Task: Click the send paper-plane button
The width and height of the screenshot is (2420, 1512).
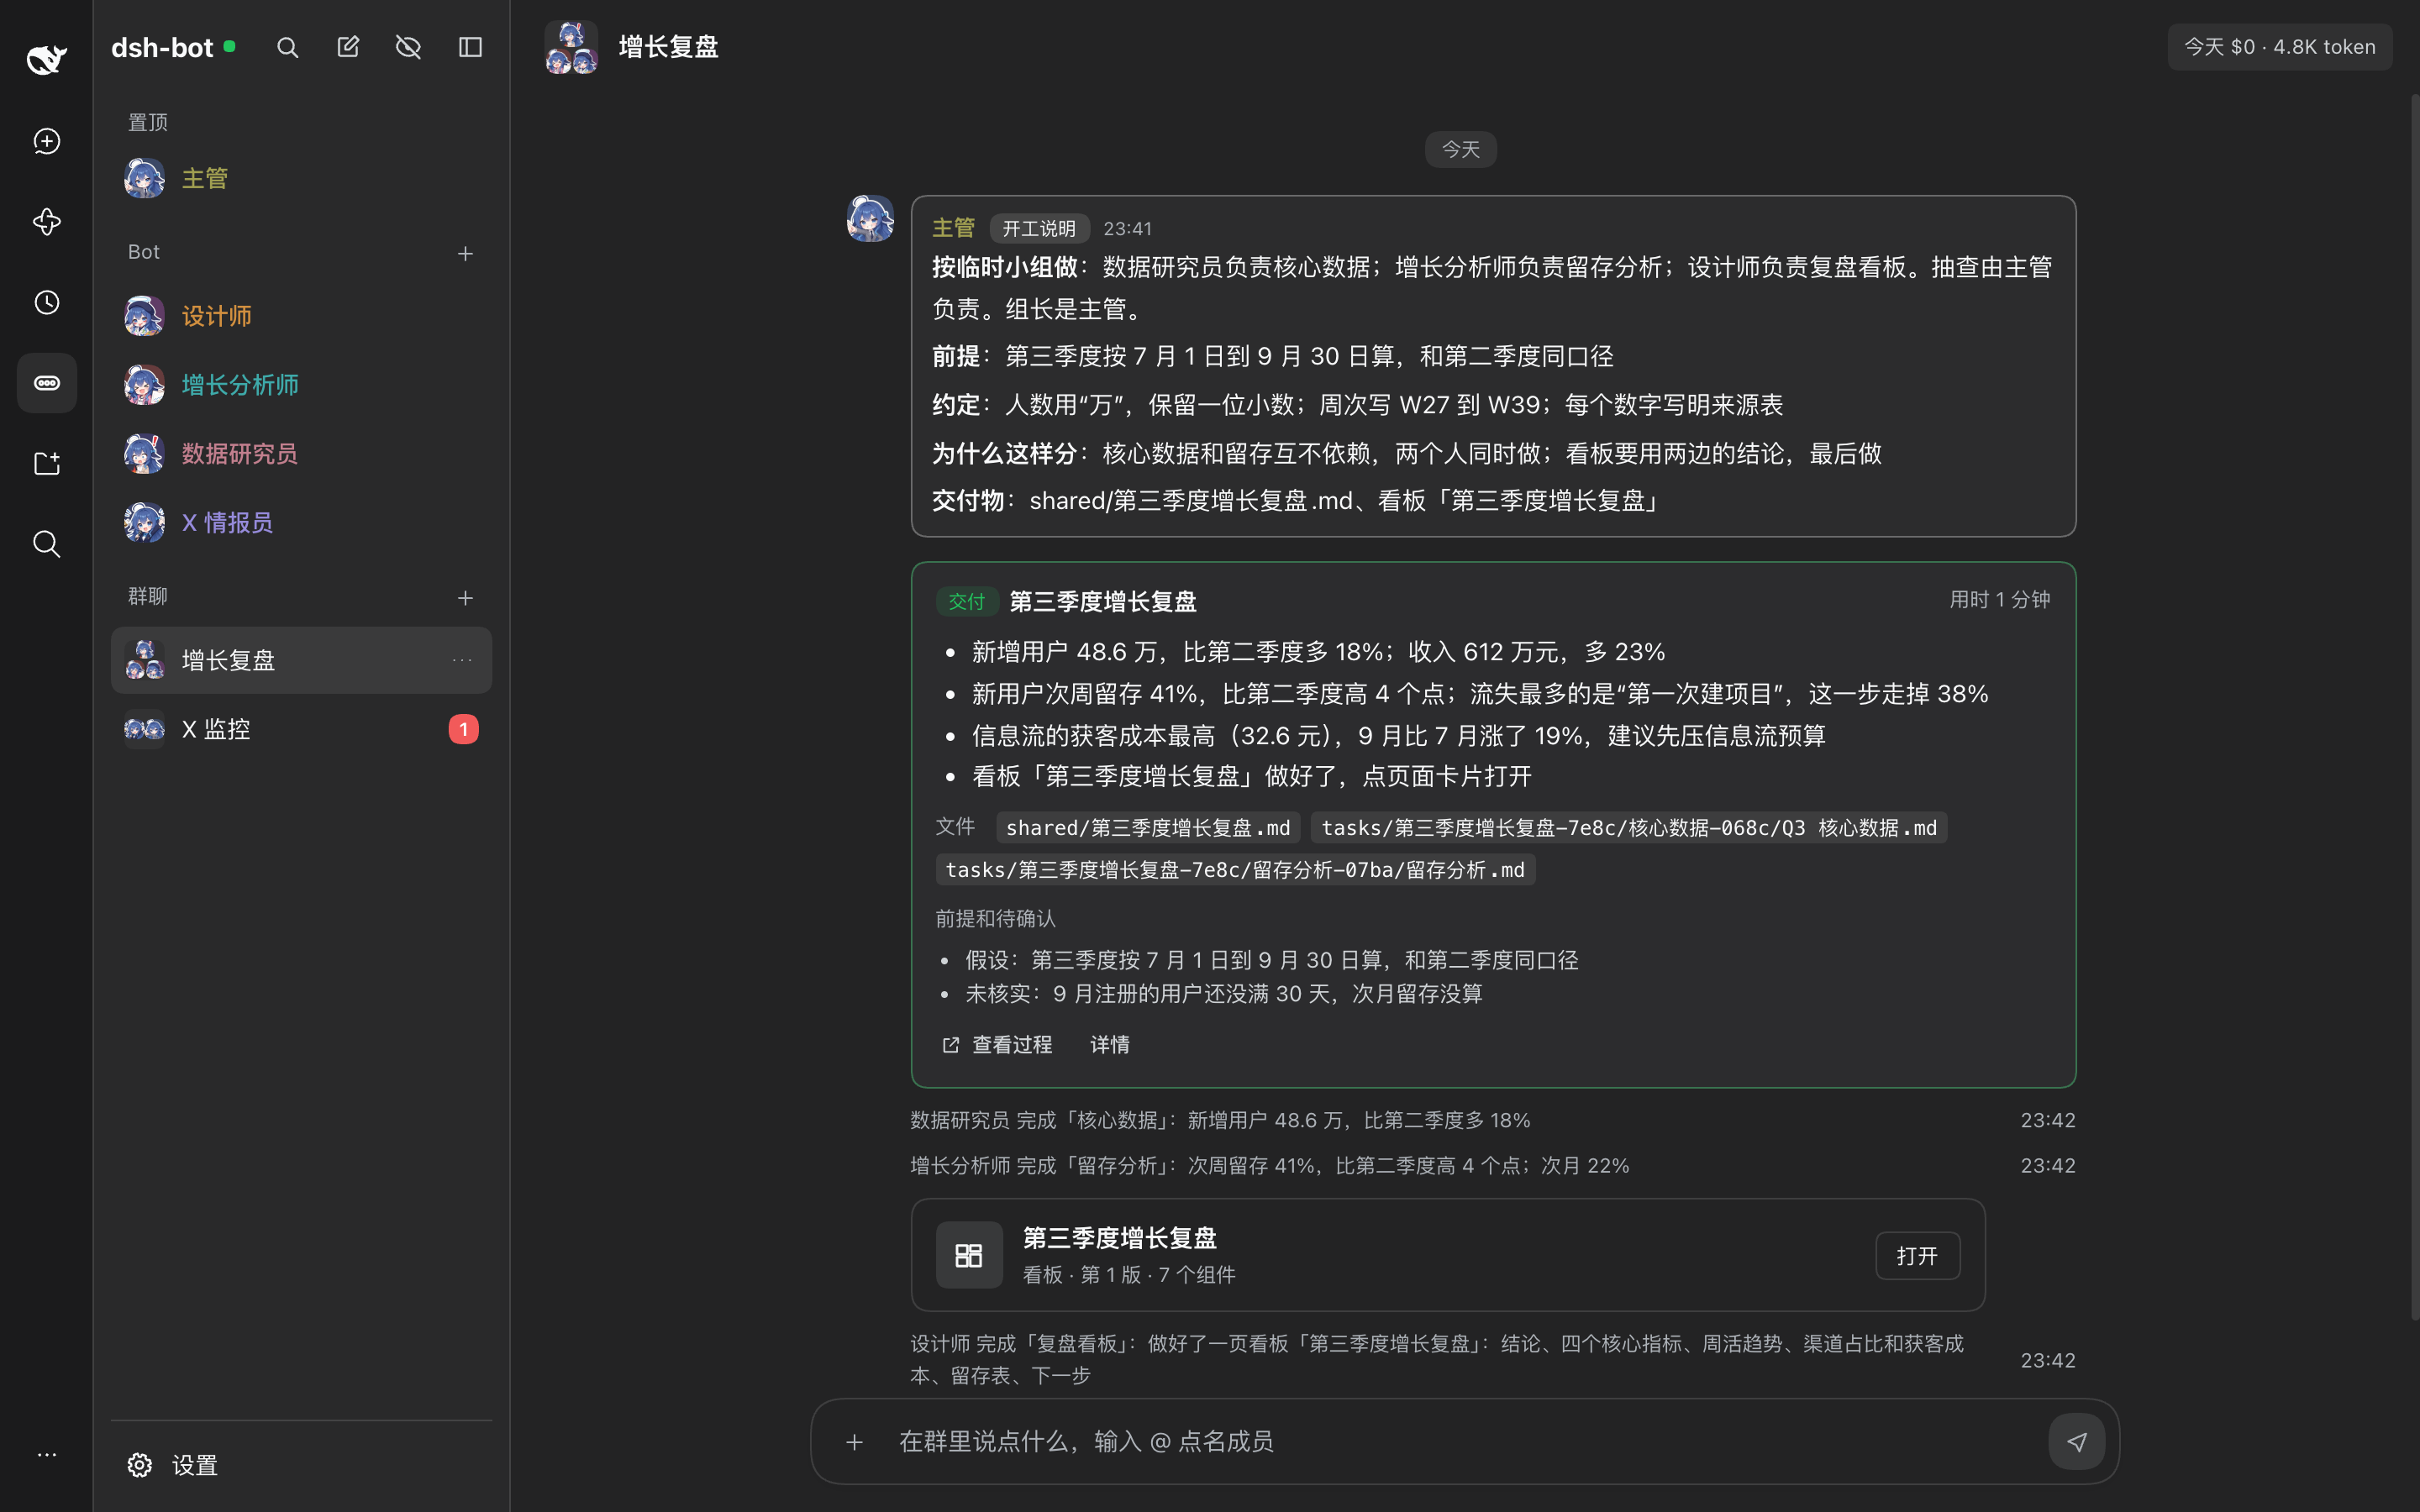Action: click(2077, 1442)
